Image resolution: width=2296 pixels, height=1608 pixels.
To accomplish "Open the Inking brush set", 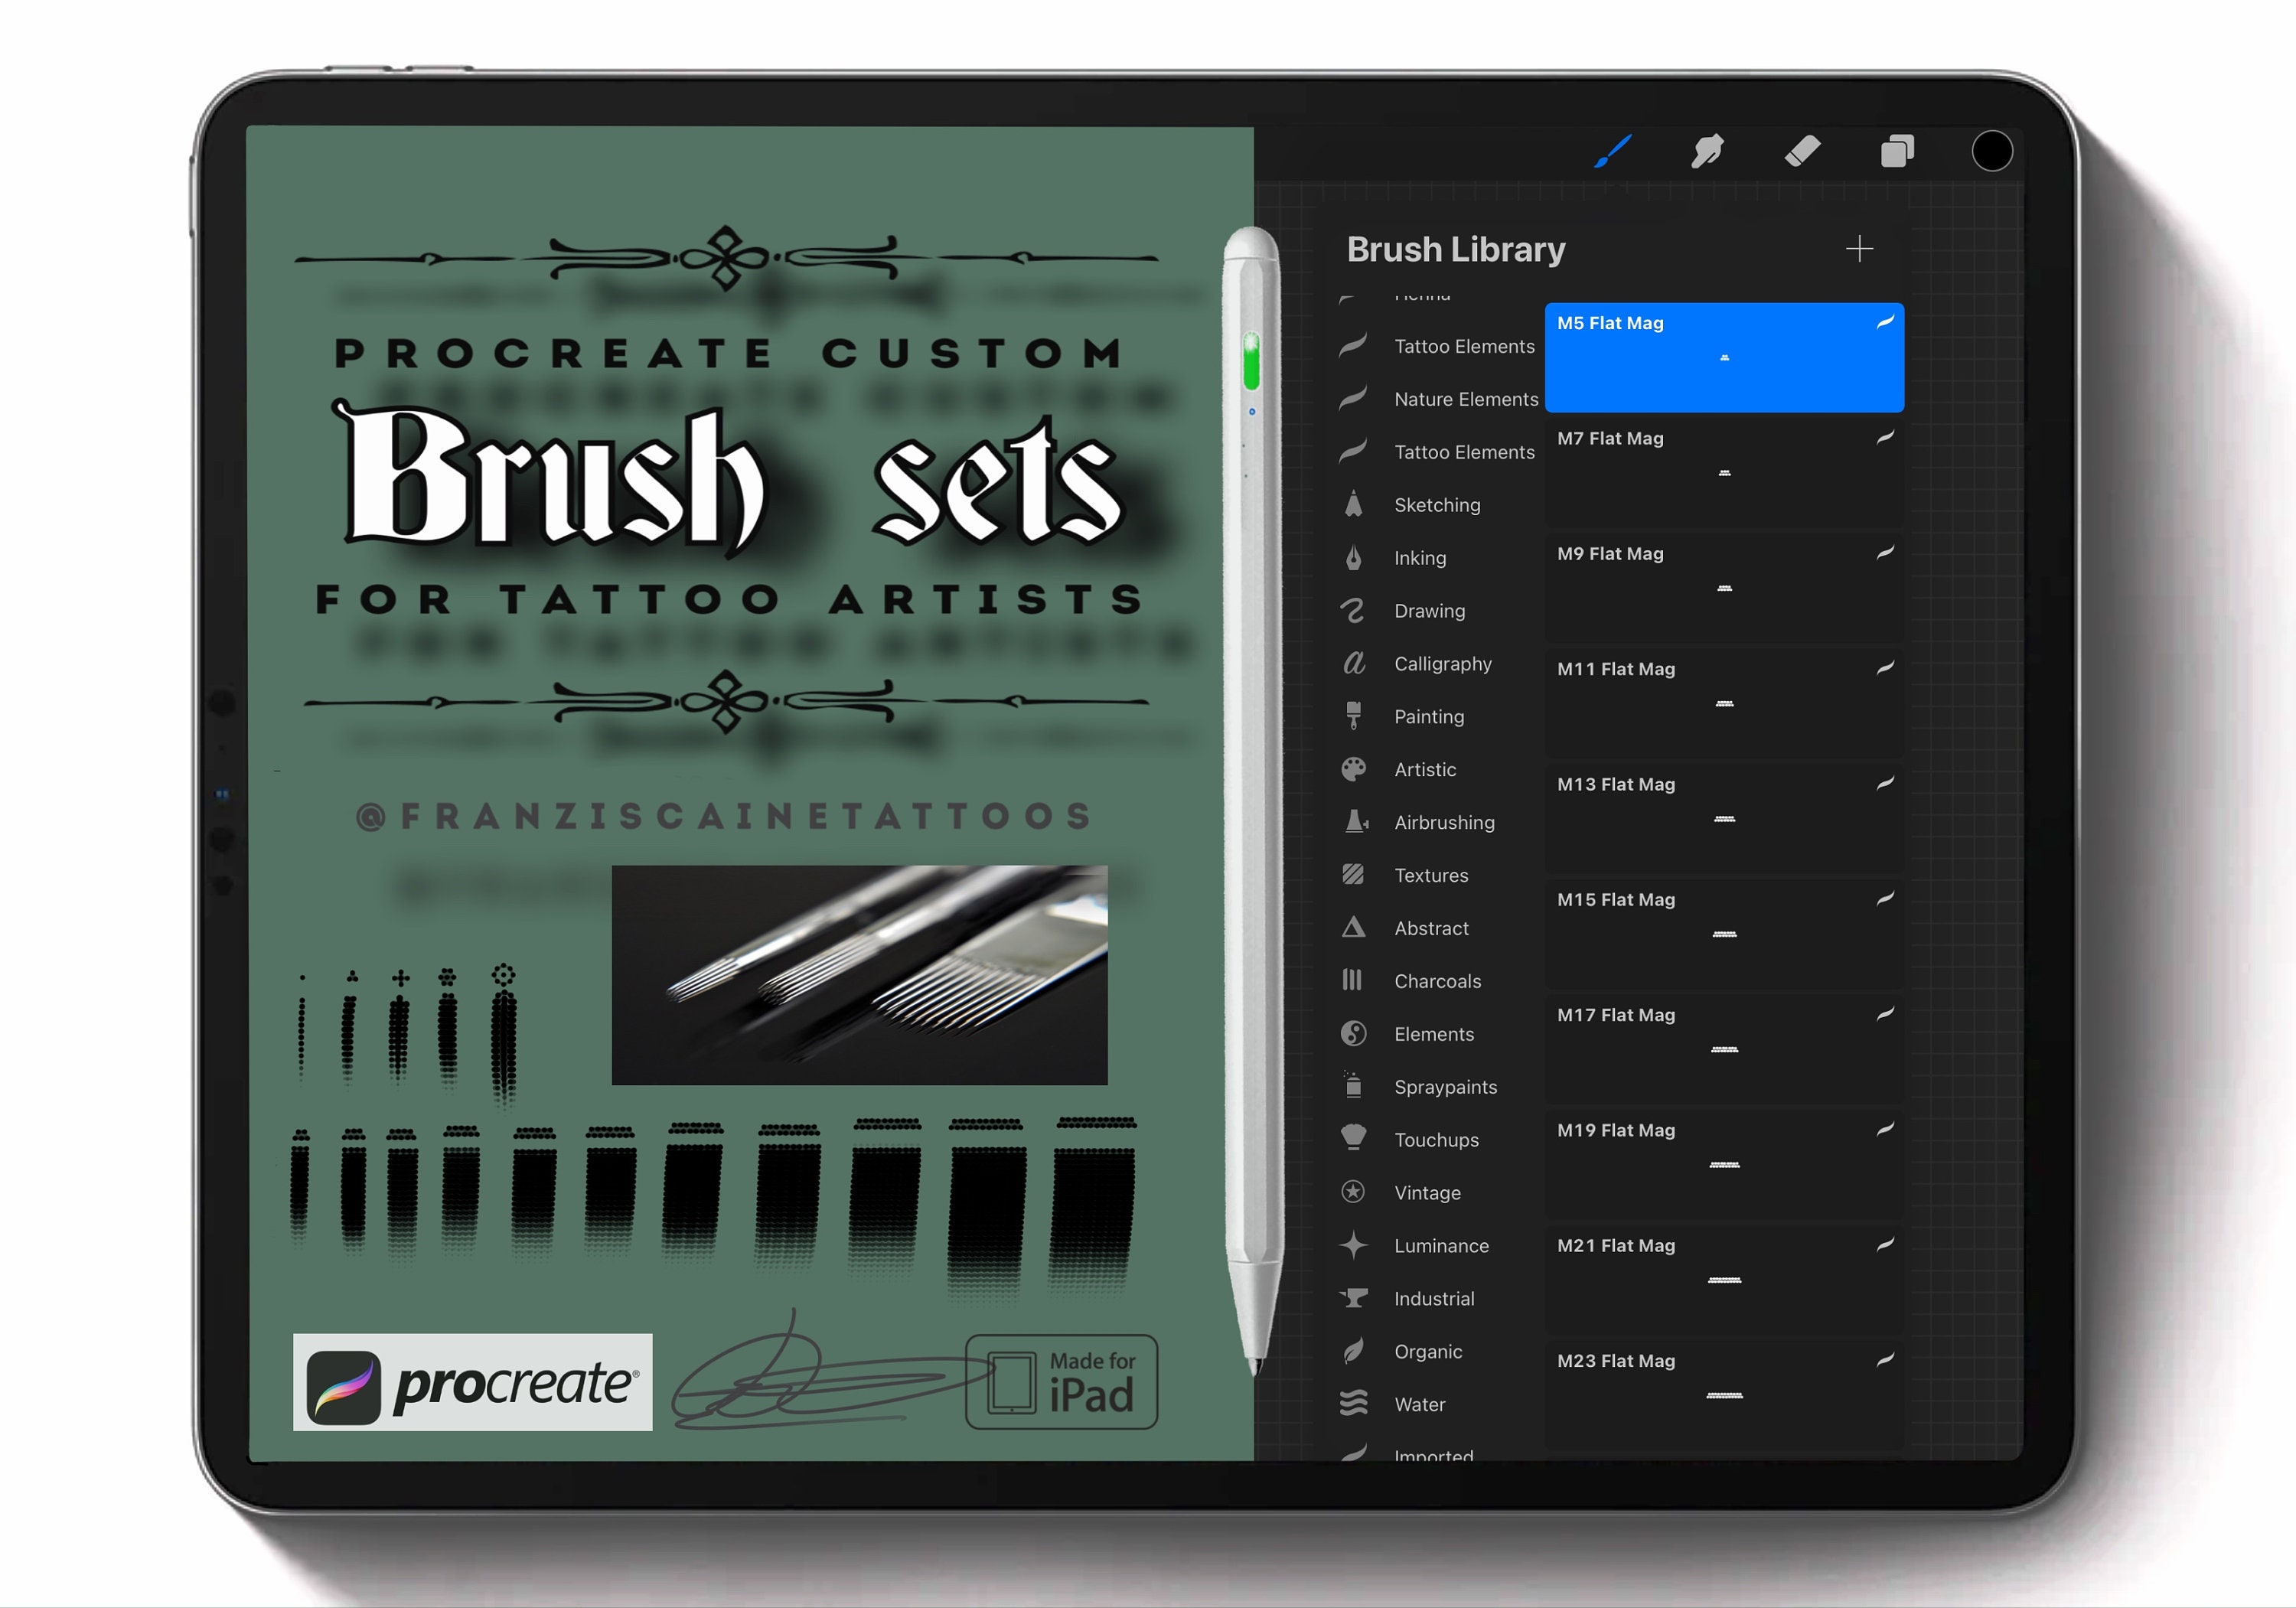I will pos(1436,558).
